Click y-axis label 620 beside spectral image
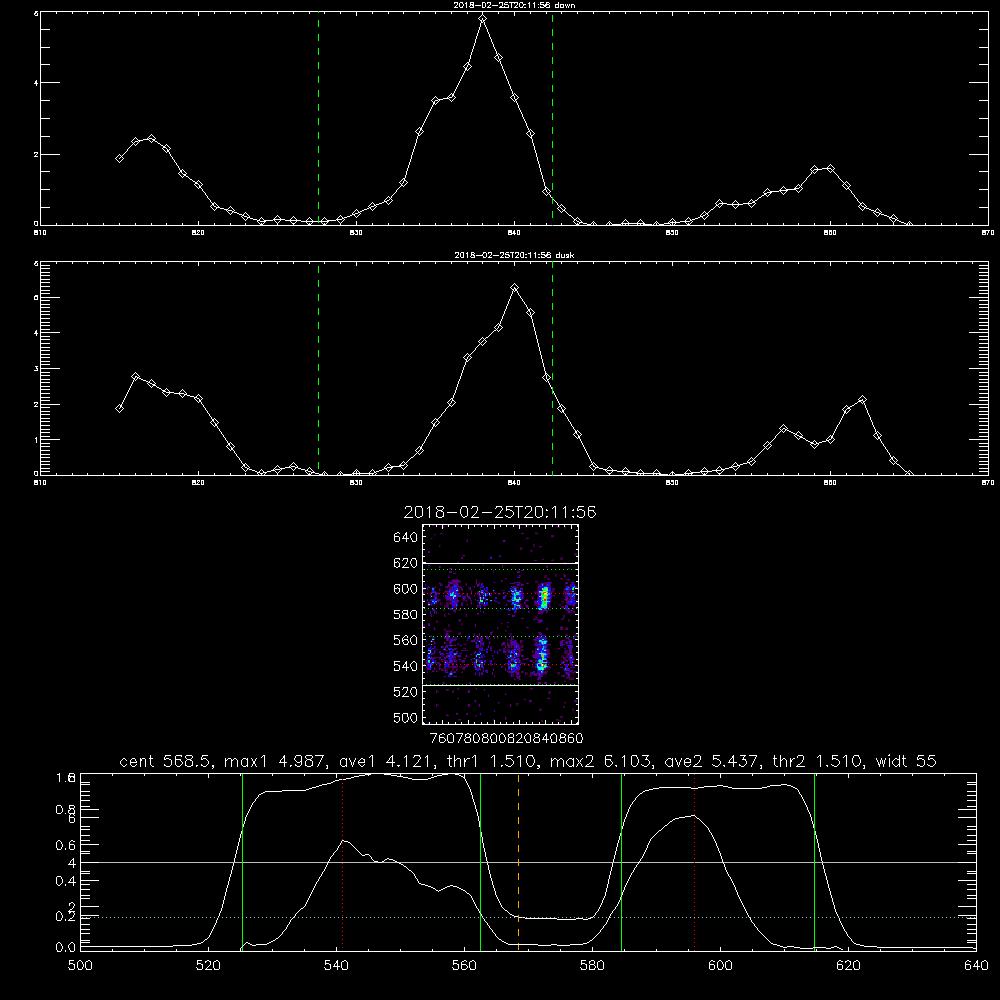 pos(406,563)
